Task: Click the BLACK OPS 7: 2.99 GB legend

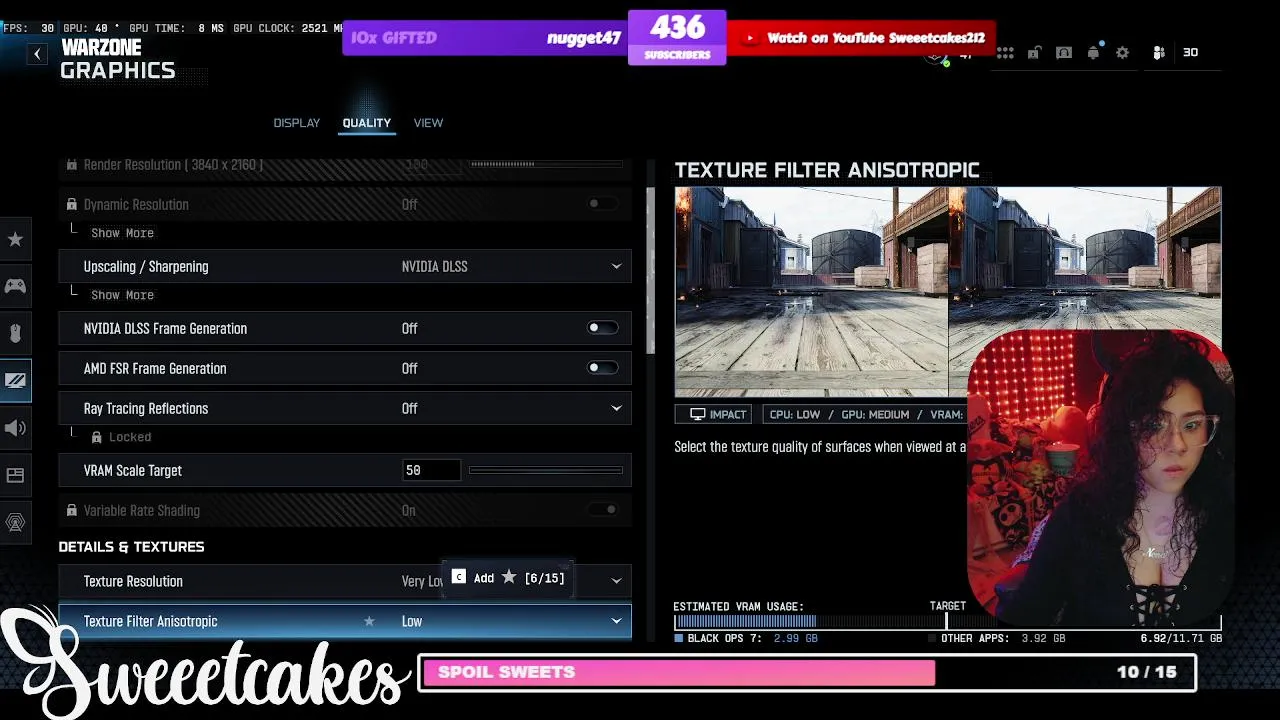Action: (746, 638)
